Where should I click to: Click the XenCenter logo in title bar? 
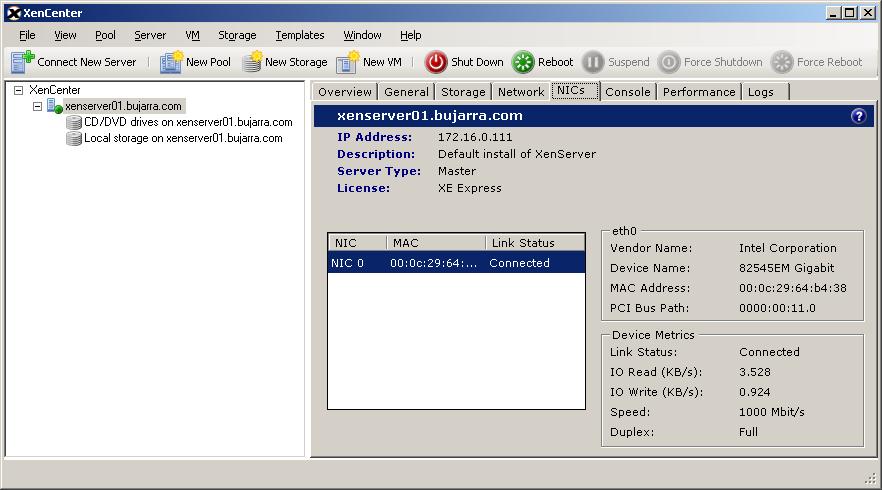click(14, 13)
